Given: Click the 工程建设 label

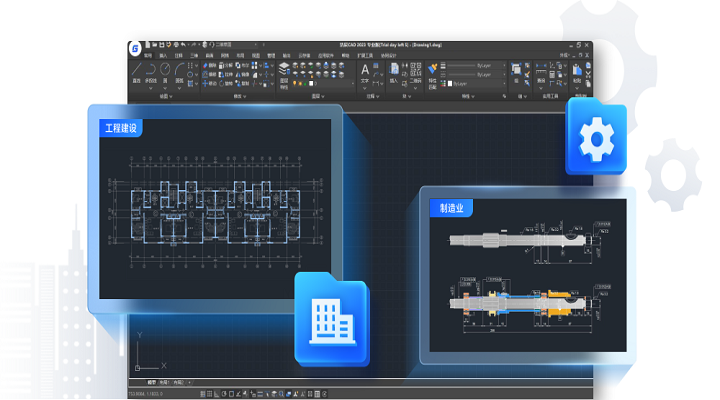Looking at the screenshot, I should pos(122,129).
